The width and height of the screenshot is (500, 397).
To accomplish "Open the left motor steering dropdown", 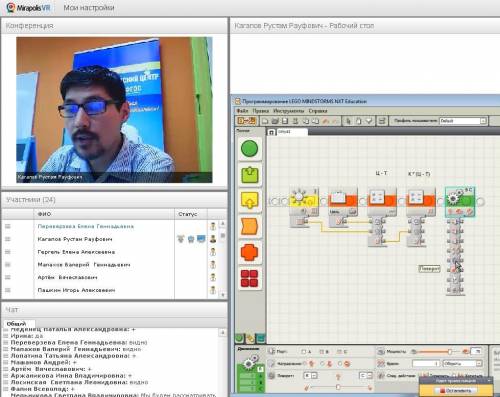I will (310, 376).
